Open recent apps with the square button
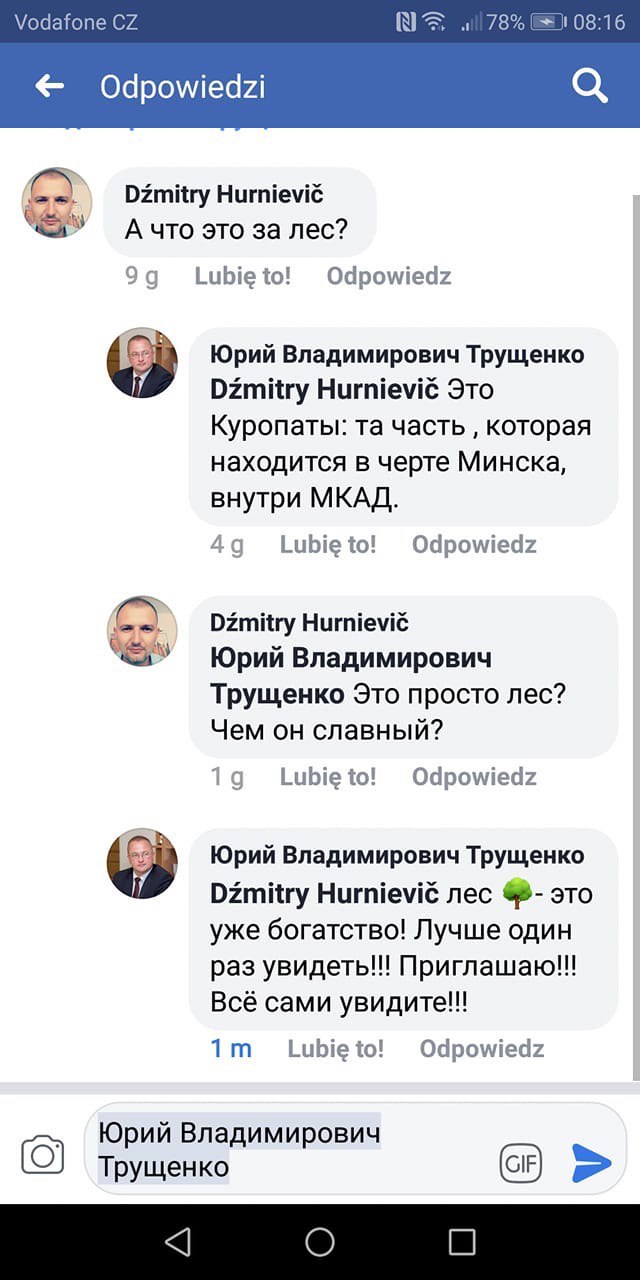This screenshot has width=640, height=1280. click(462, 1242)
